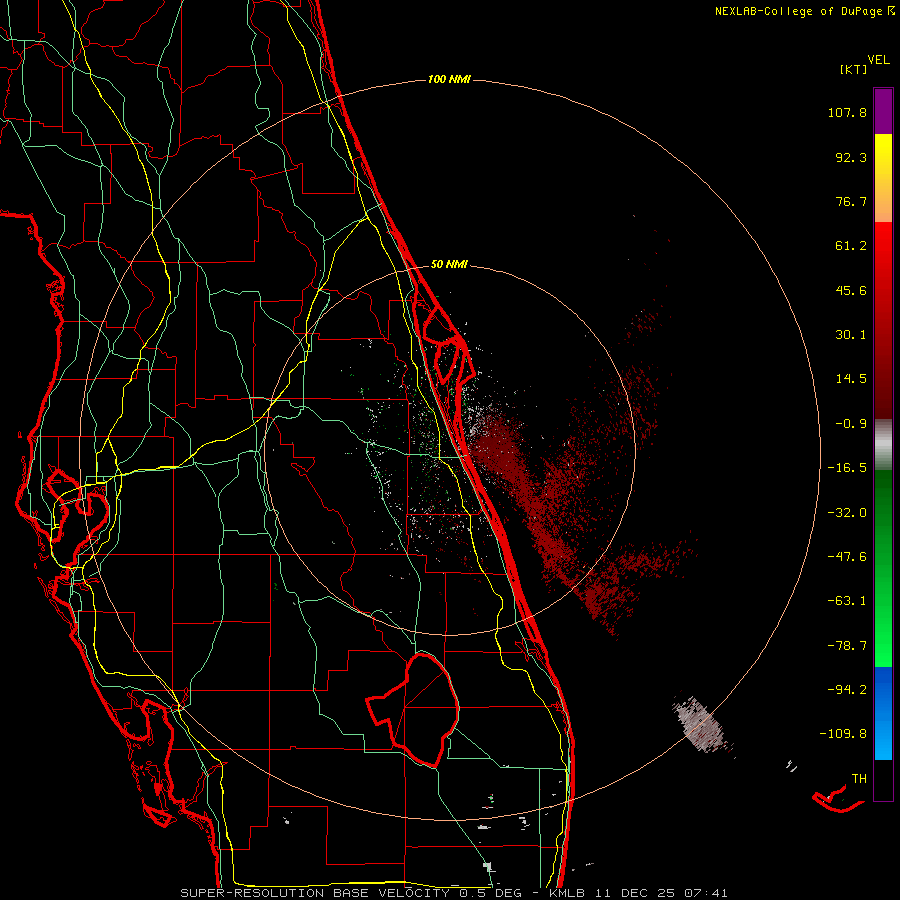The height and width of the screenshot is (900, 900).
Task: Select the yellow swatch on velocity scale
Action: tap(883, 155)
